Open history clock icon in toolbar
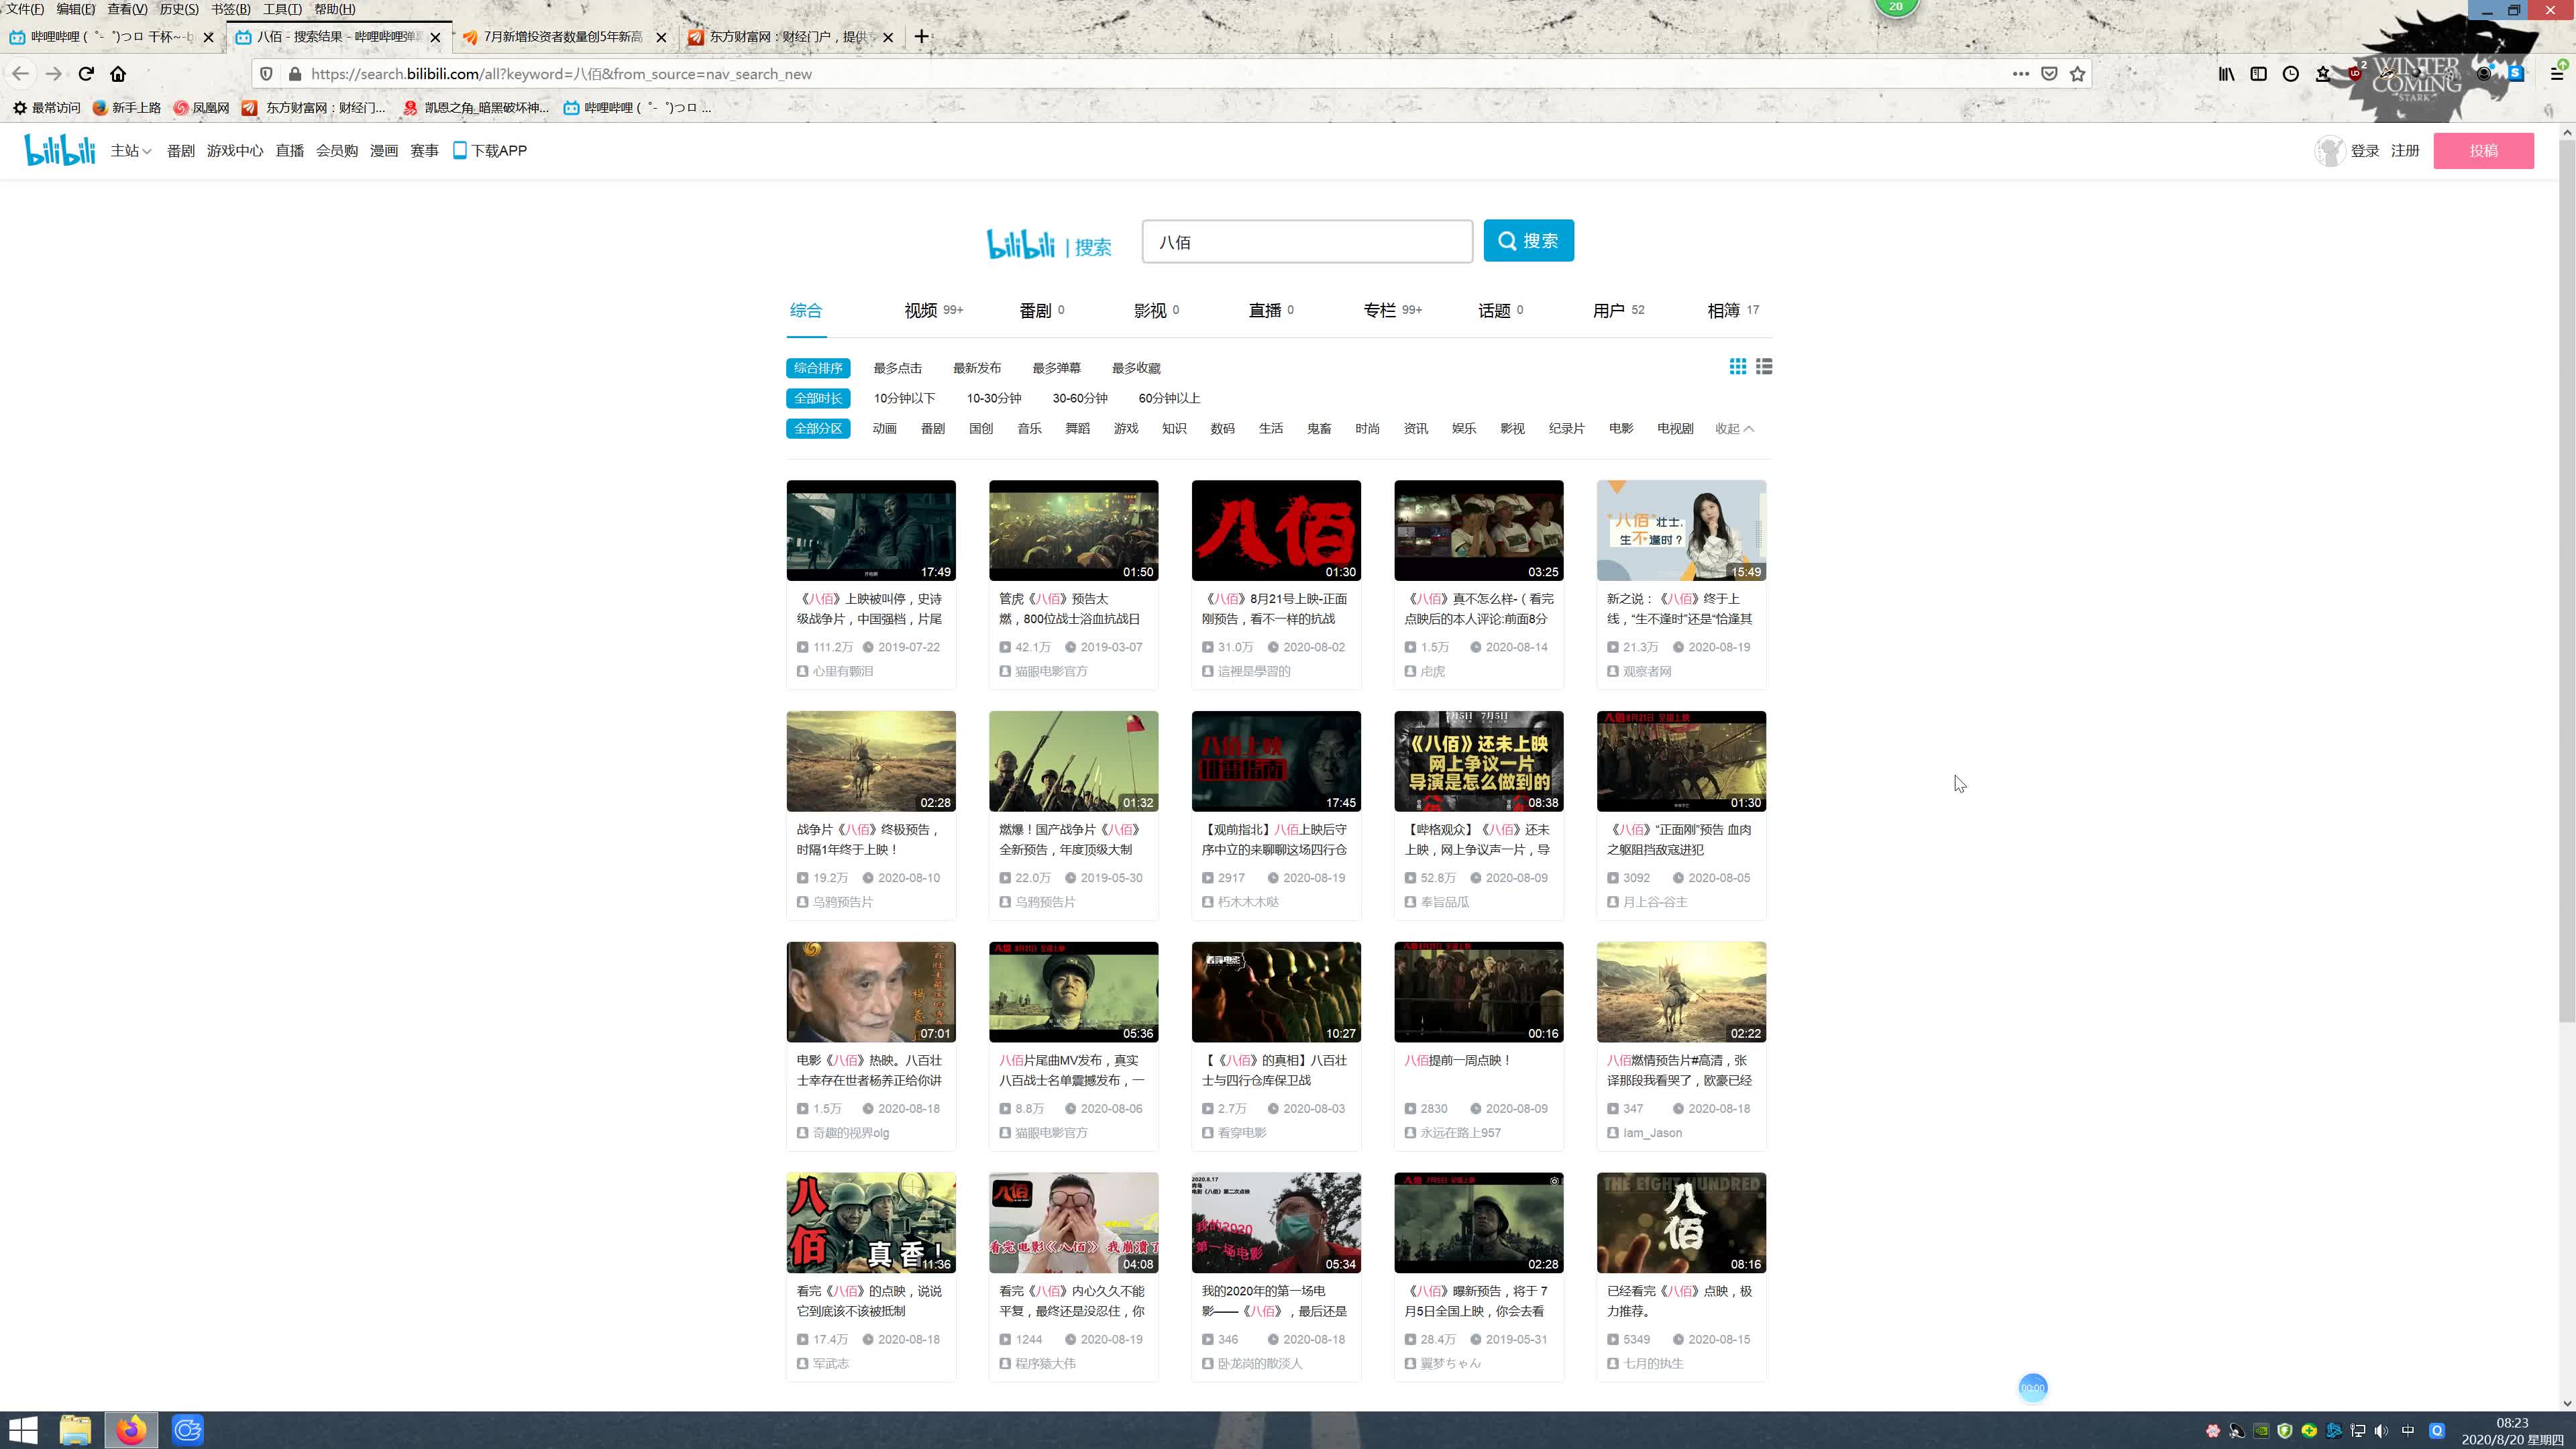This screenshot has width=2576, height=1449. click(x=2291, y=74)
